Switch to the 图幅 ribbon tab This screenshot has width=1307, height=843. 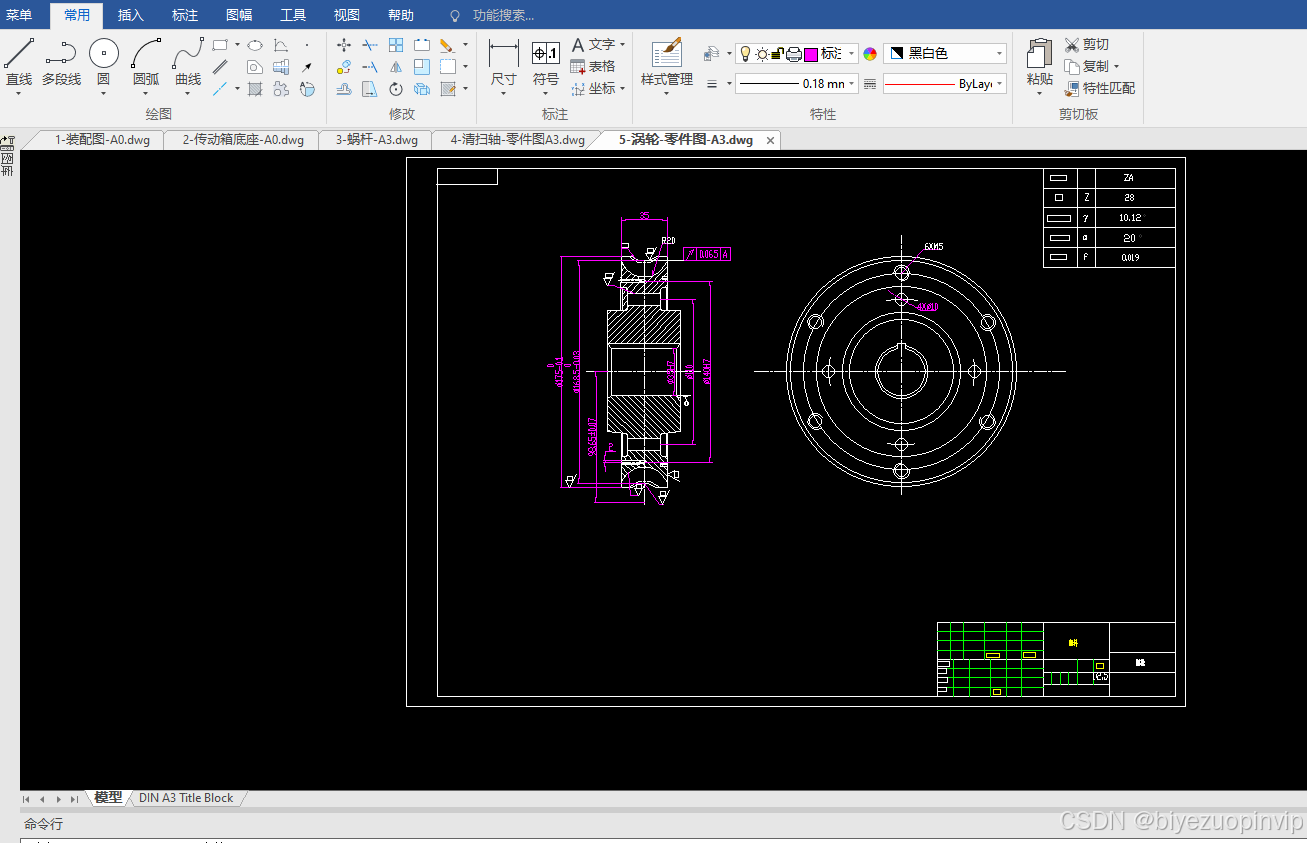point(239,15)
